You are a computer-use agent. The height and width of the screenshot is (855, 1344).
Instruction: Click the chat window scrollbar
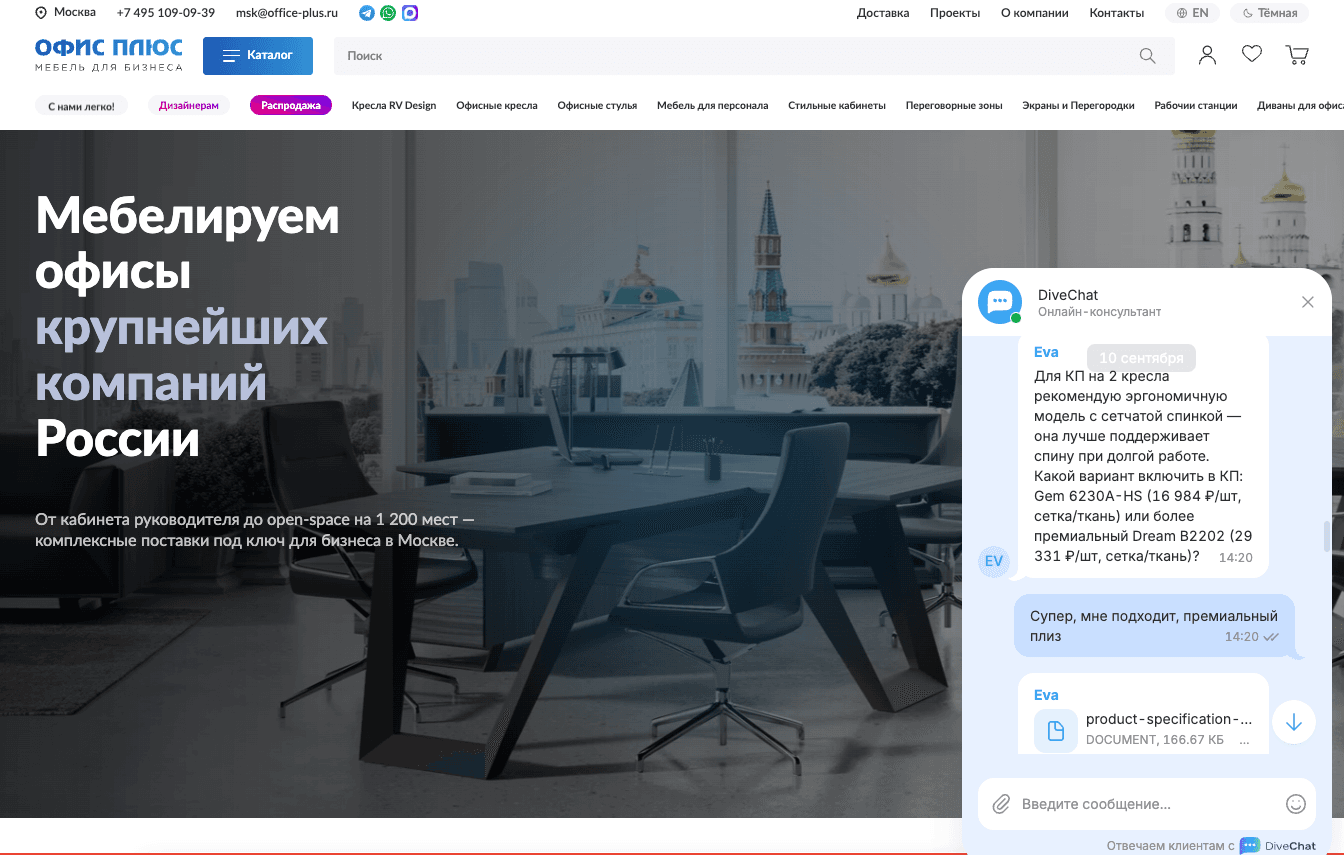pos(1327,536)
